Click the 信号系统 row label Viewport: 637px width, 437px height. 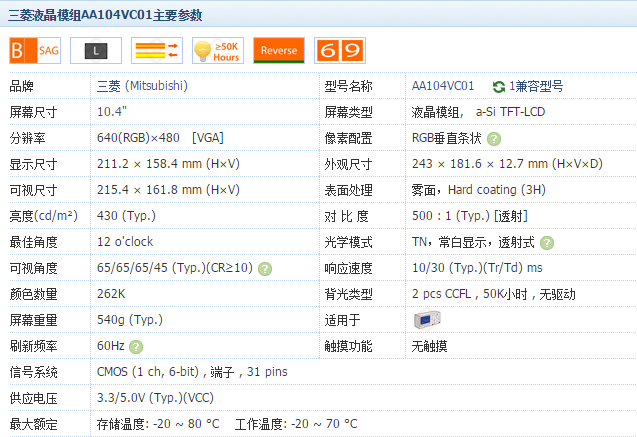click(33, 372)
